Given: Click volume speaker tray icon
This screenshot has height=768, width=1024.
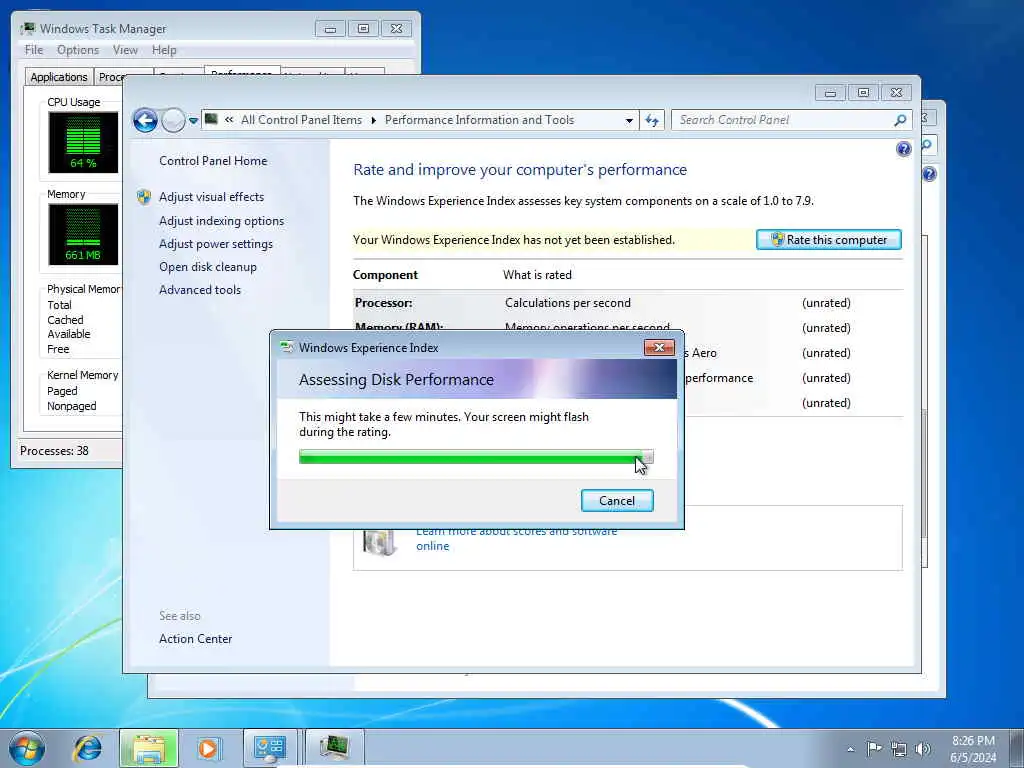Looking at the screenshot, I should click(923, 750).
